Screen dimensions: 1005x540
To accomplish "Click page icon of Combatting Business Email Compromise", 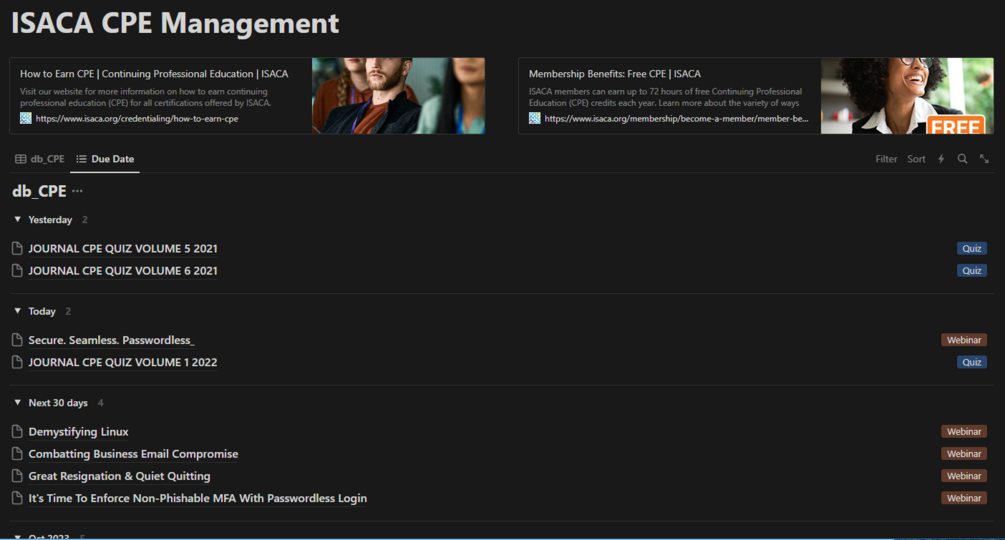I will click(x=17, y=454).
